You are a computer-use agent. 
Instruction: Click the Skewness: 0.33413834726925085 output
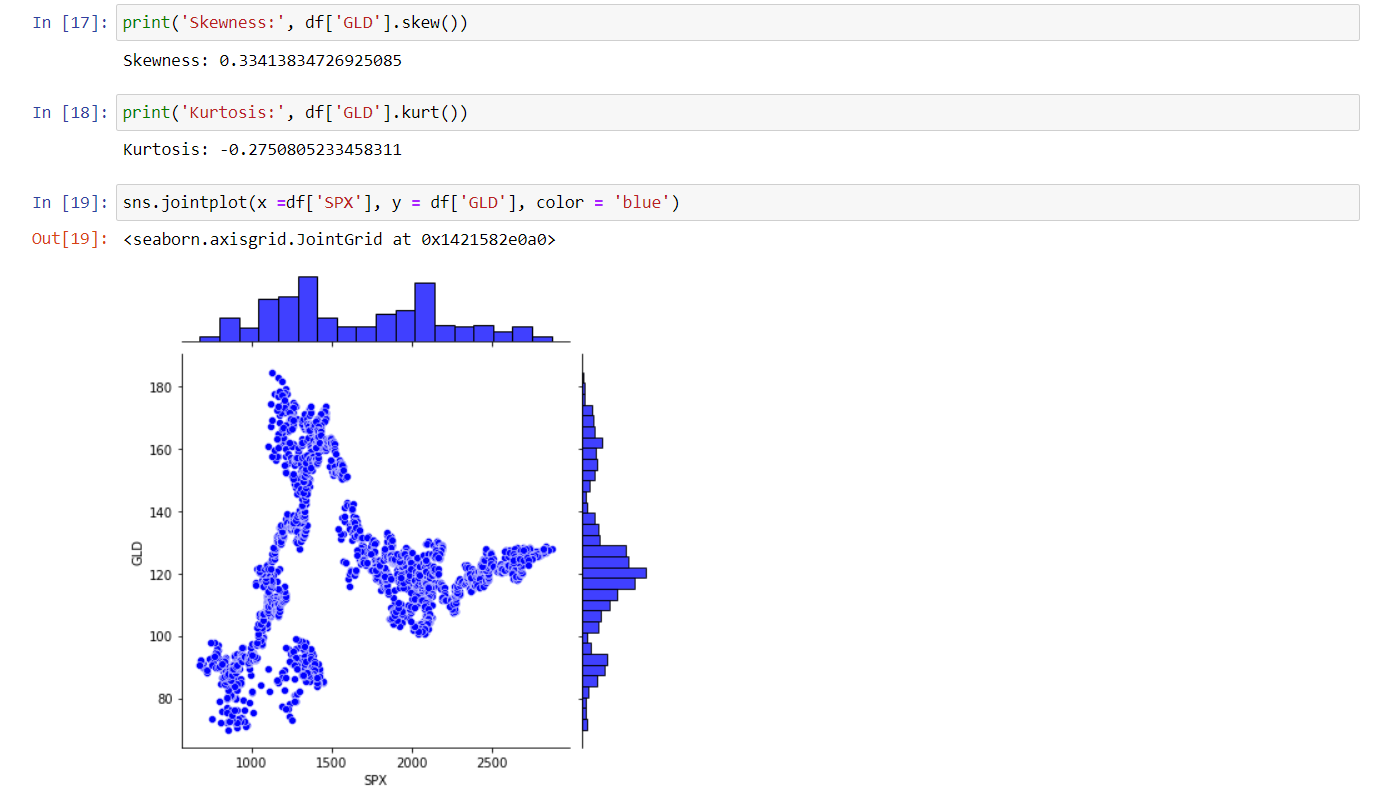pyautogui.click(x=262, y=60)
